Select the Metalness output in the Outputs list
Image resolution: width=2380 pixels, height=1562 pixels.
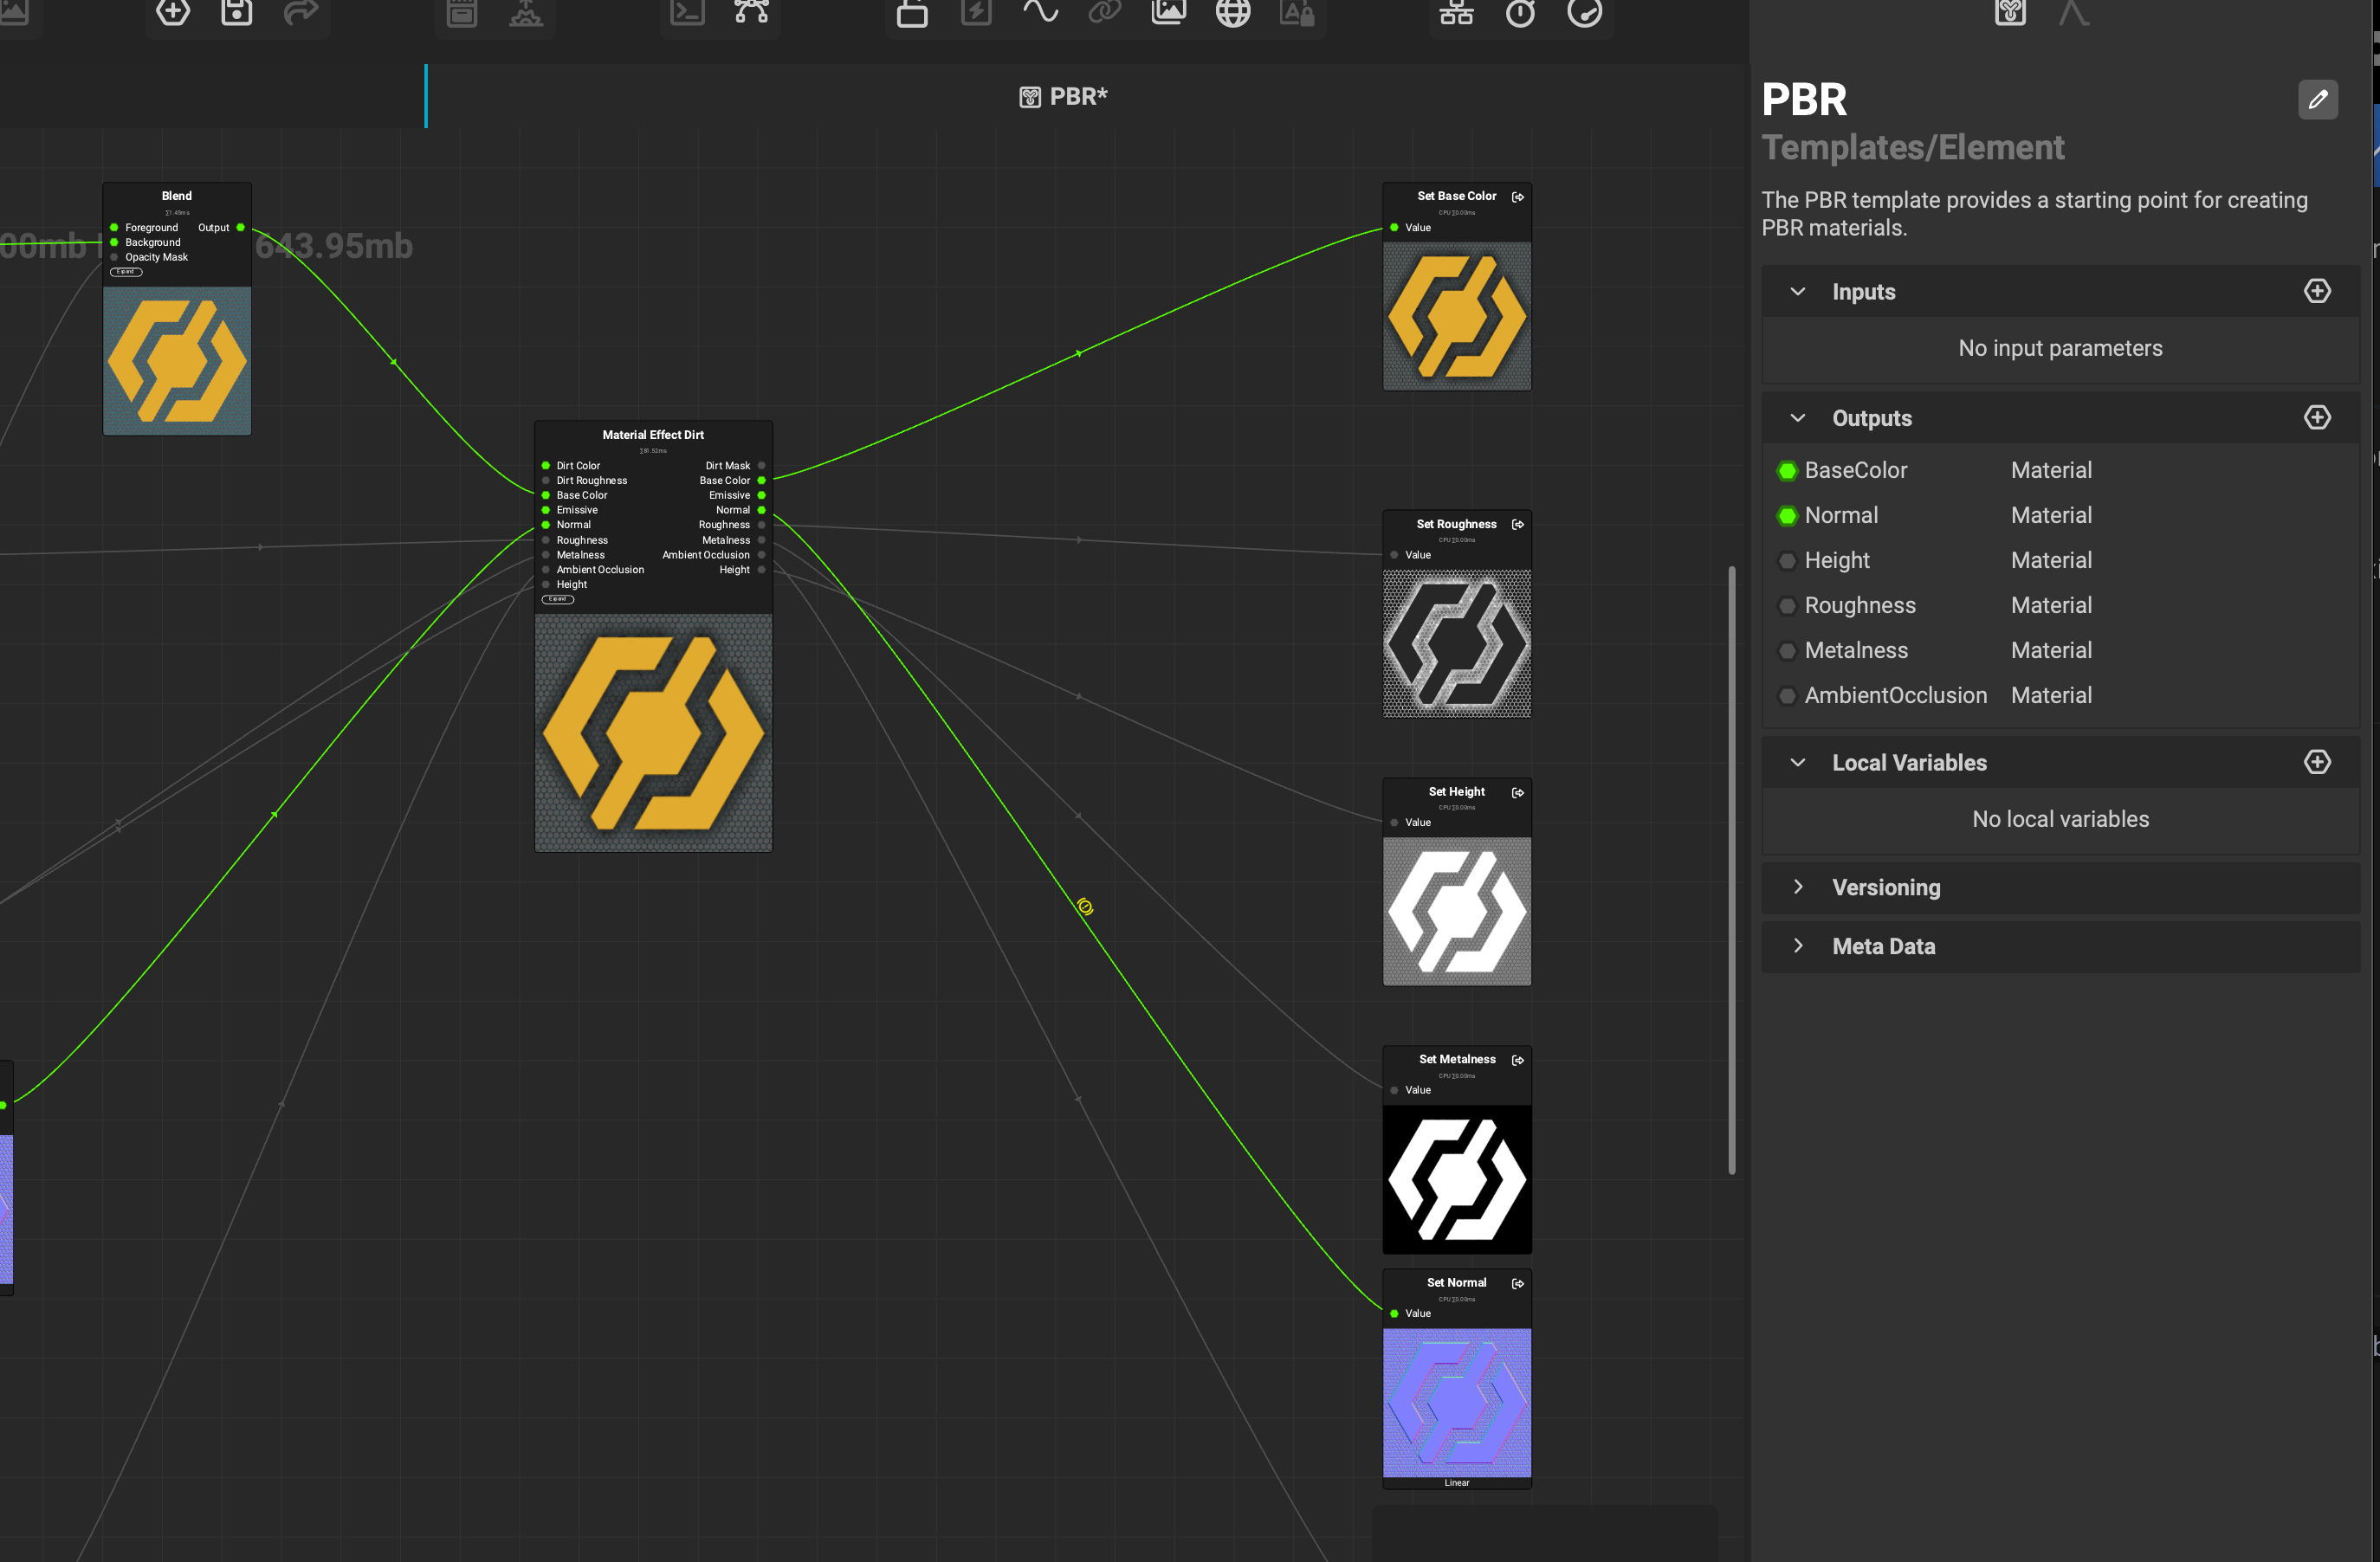coord(2060,650)
